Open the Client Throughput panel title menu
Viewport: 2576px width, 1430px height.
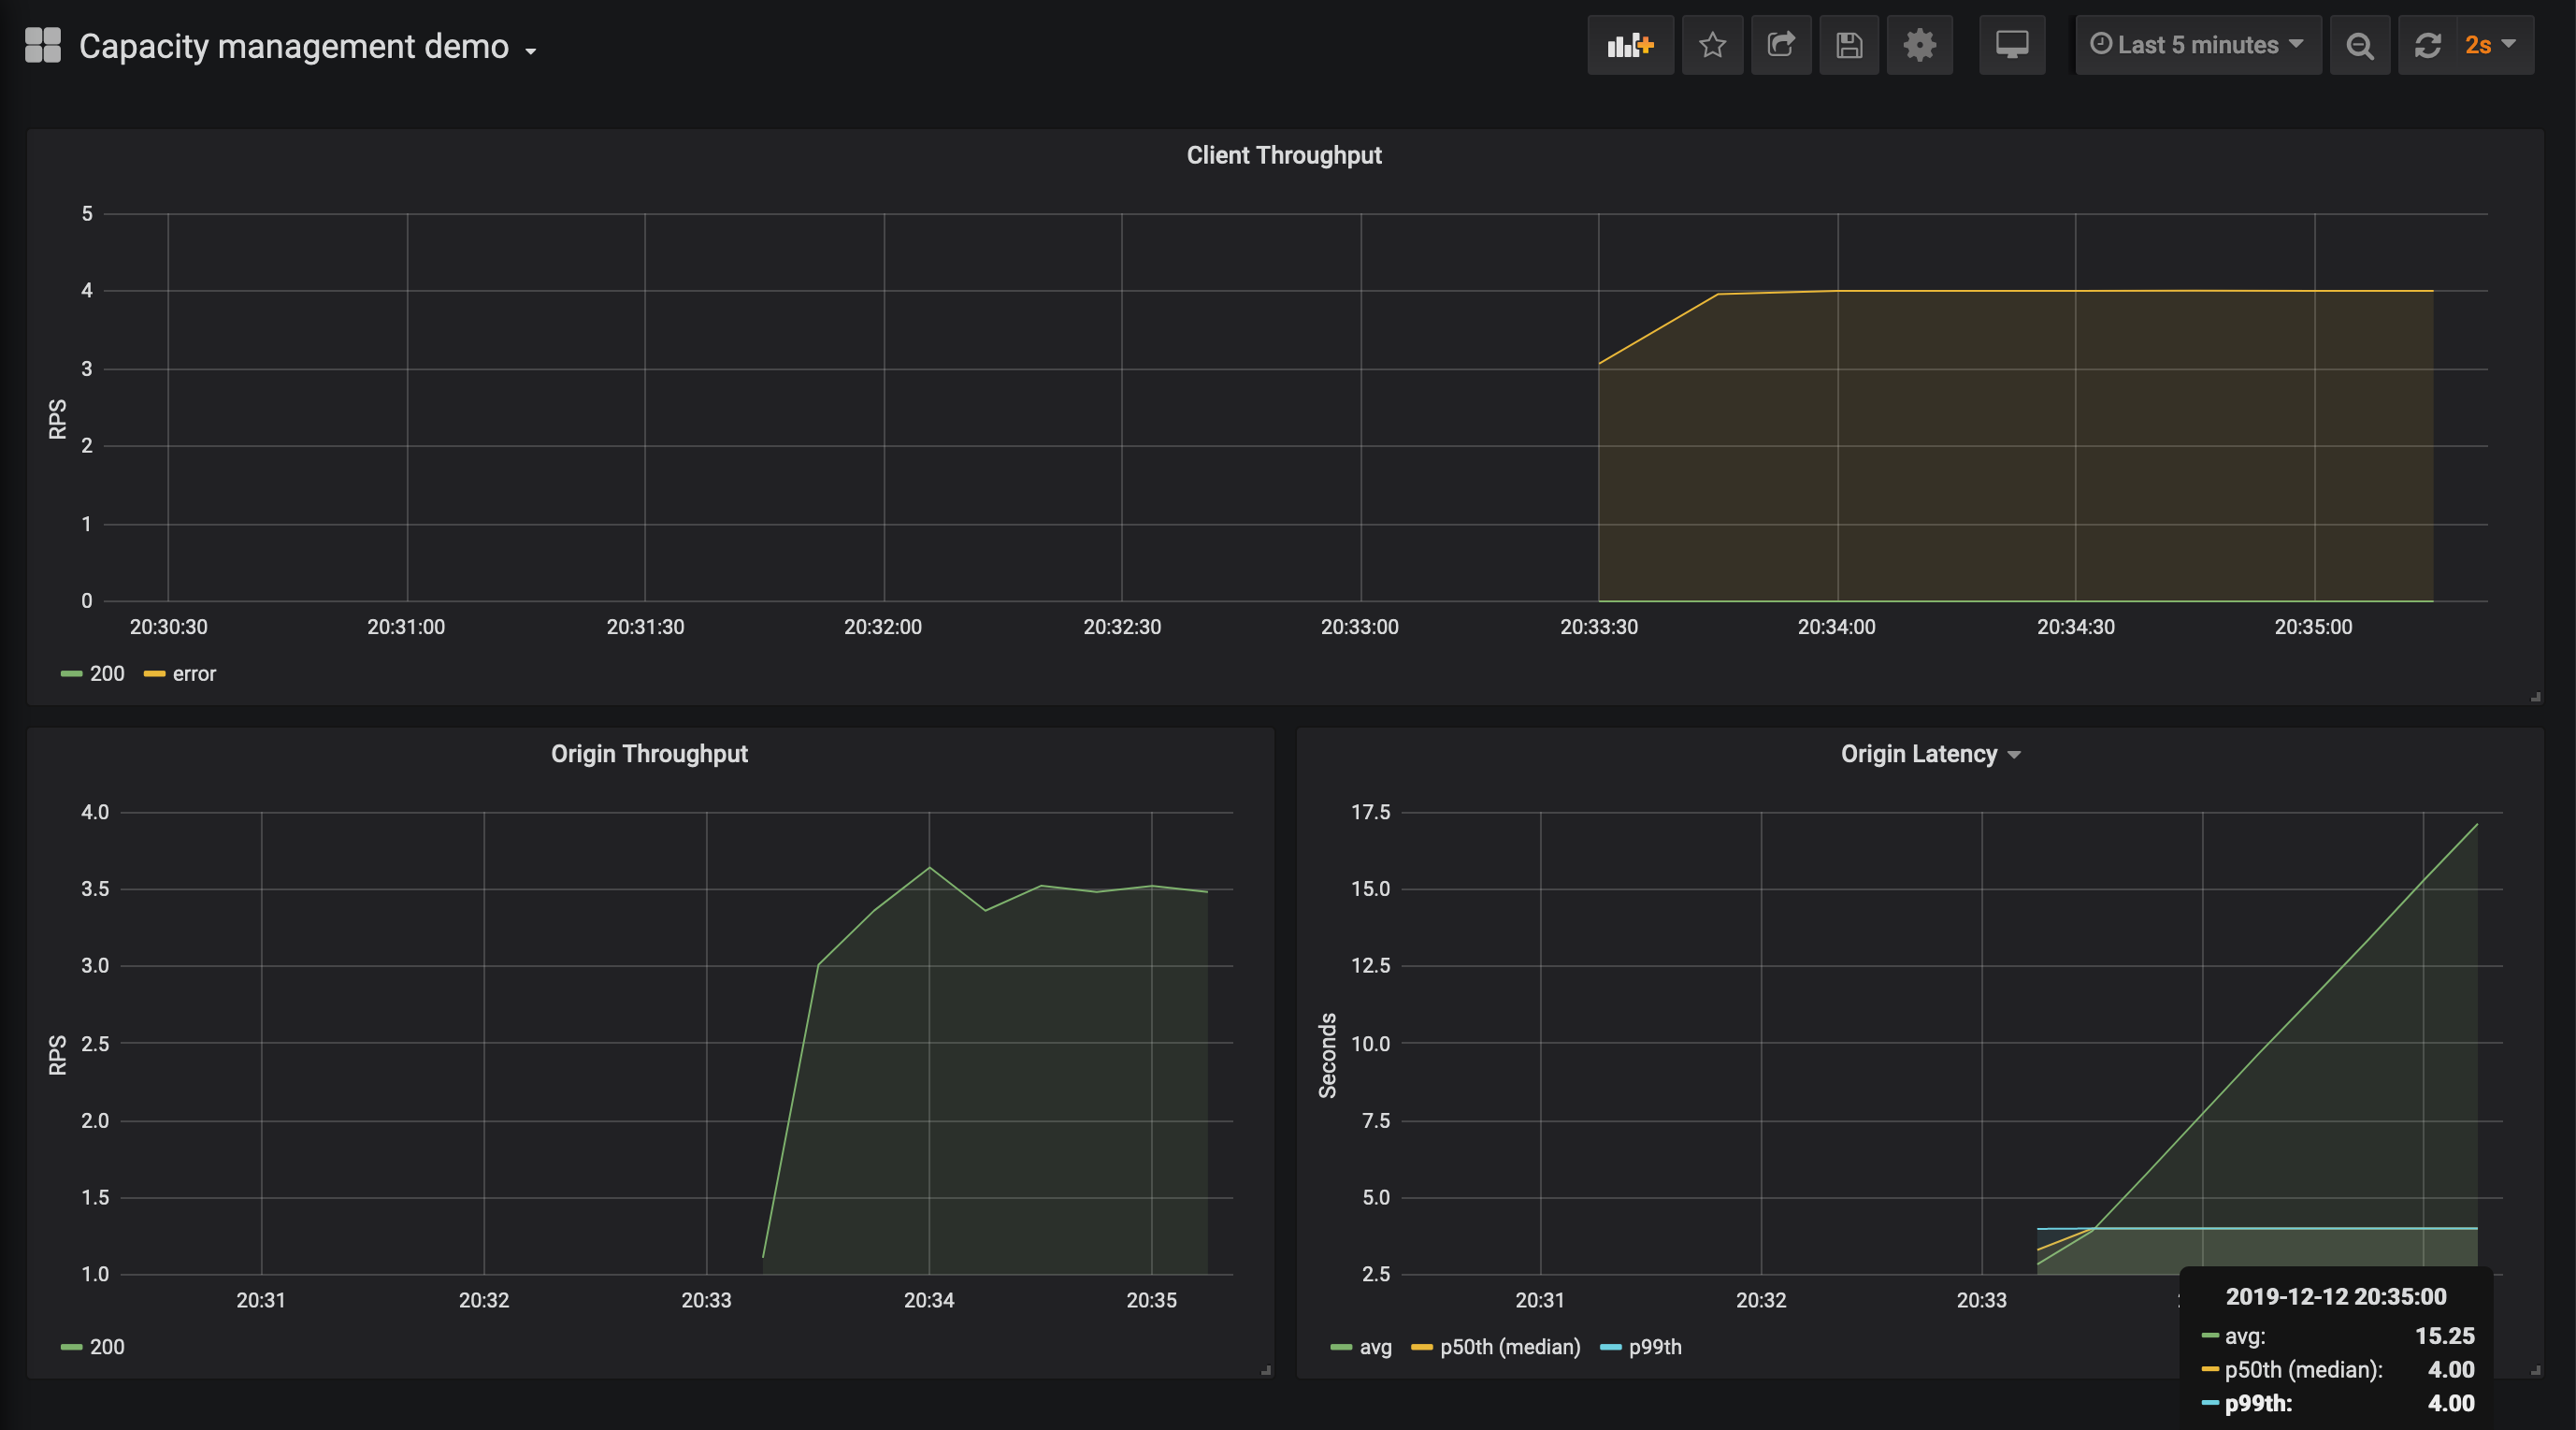pyautogui.click(x=1284, y=155)
